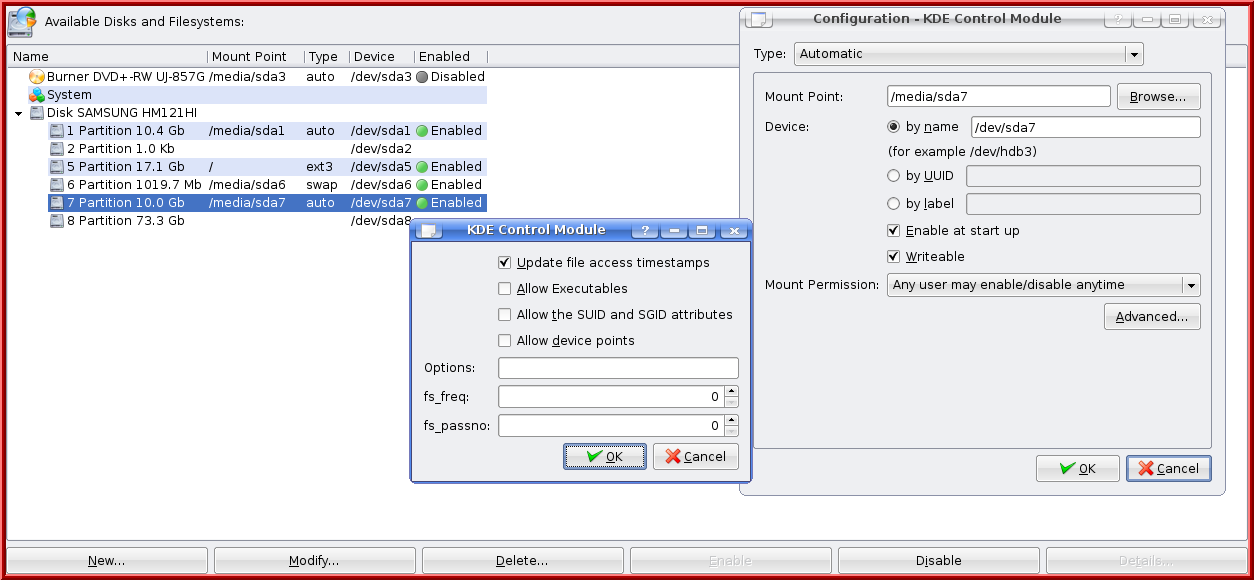1254x580 pixels.
Task: Click the Modify... button
Action: tap(314, 561)
